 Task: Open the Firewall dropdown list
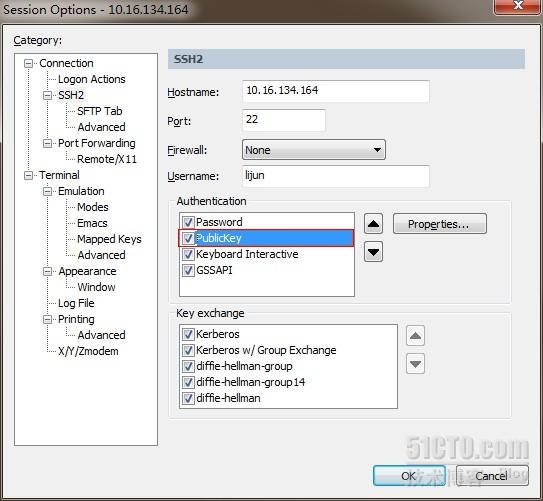(314, 150)
